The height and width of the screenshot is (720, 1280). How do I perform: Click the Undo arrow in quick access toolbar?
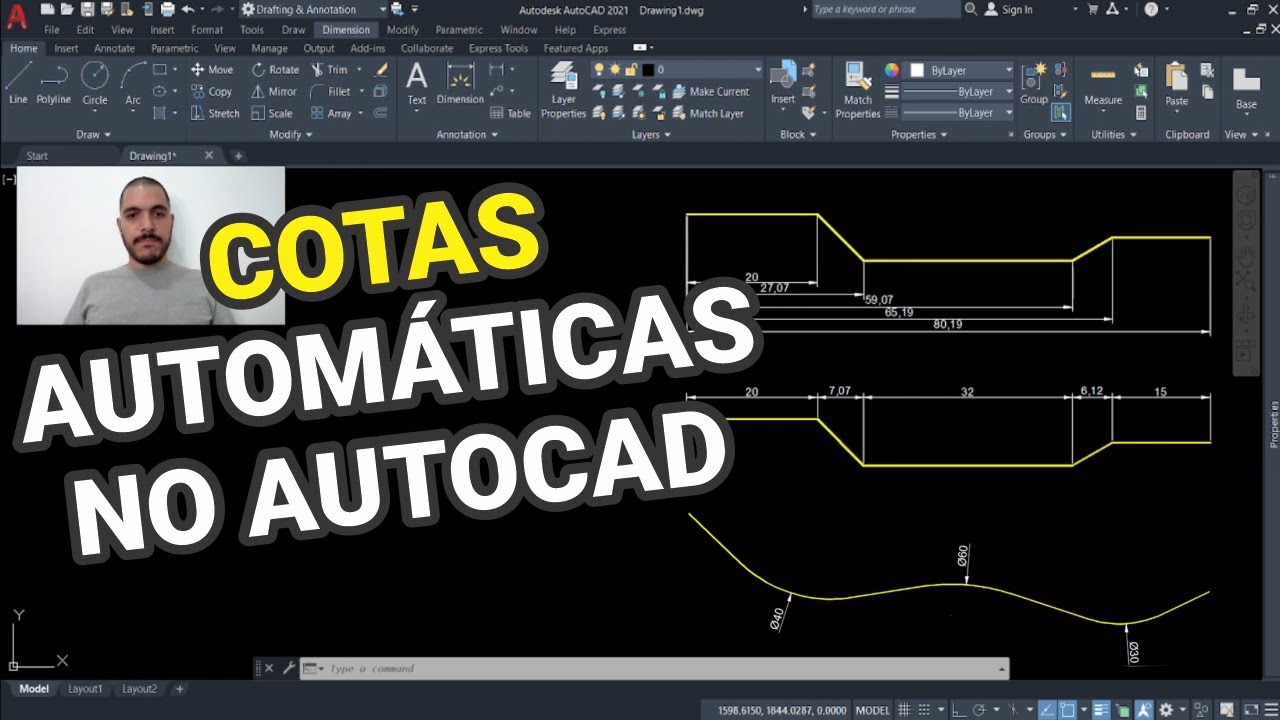click(188, 9)
